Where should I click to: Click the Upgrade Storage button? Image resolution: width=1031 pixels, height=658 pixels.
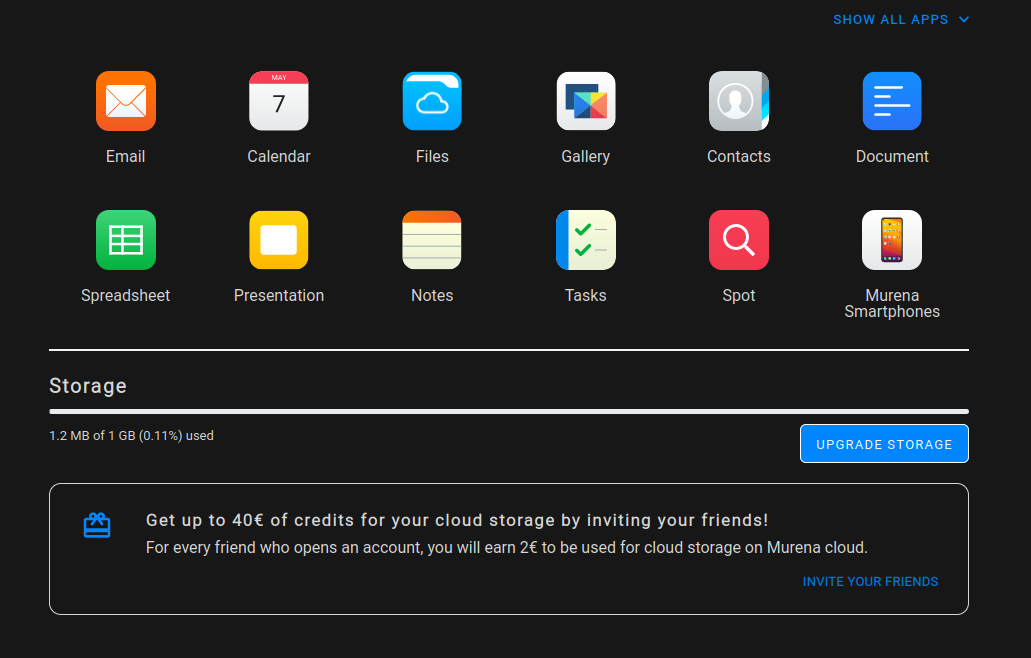884,444
